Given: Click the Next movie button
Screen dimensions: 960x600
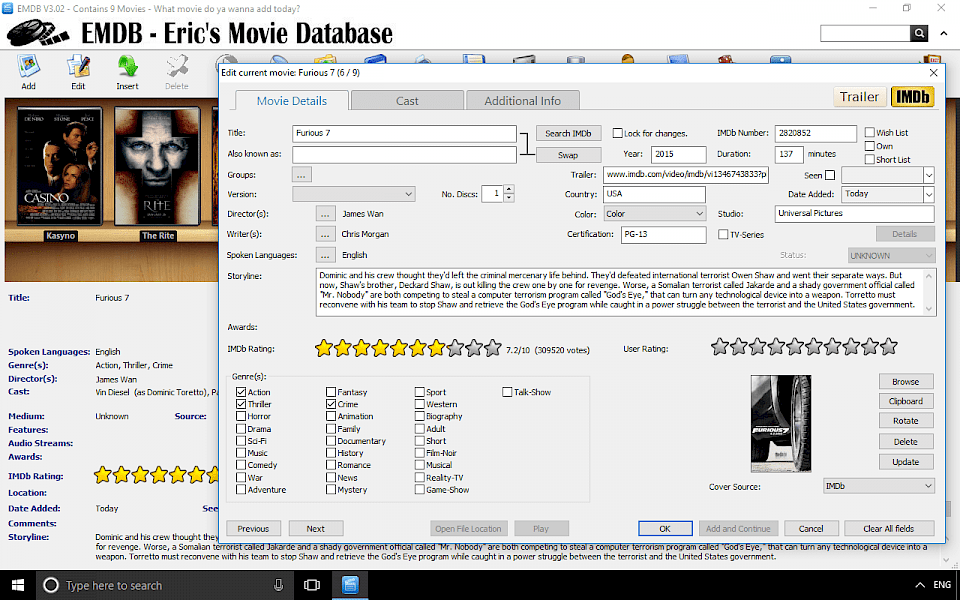Looking at the screenshot, I should click(315, 528).
